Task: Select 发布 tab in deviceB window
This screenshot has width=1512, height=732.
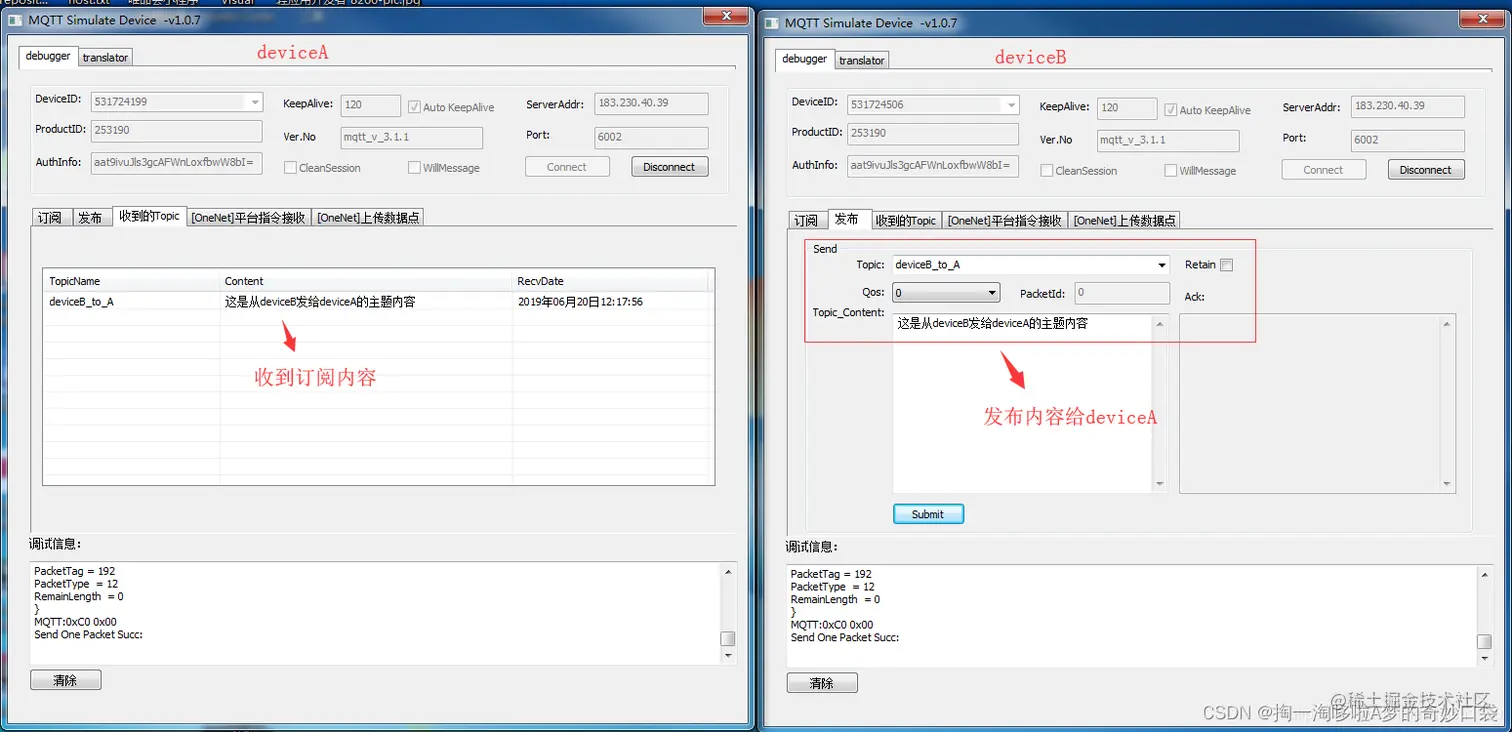Action: point(847,219)
